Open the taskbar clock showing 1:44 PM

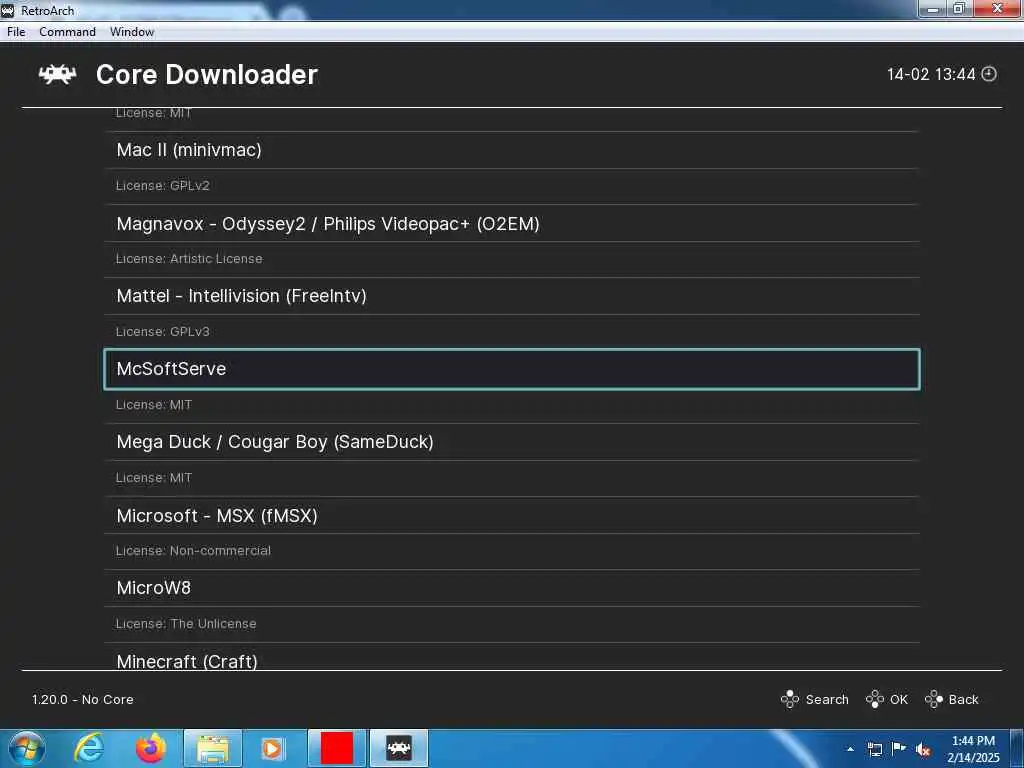[973, 749]
